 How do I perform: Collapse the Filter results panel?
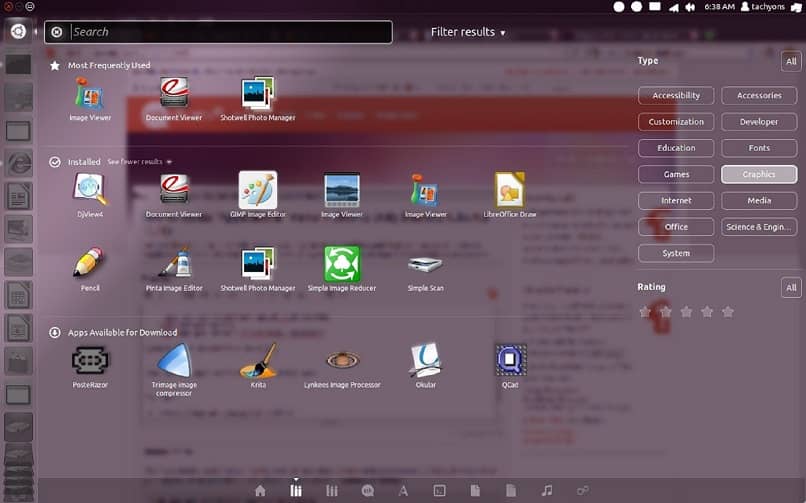[x=468, y=32]
